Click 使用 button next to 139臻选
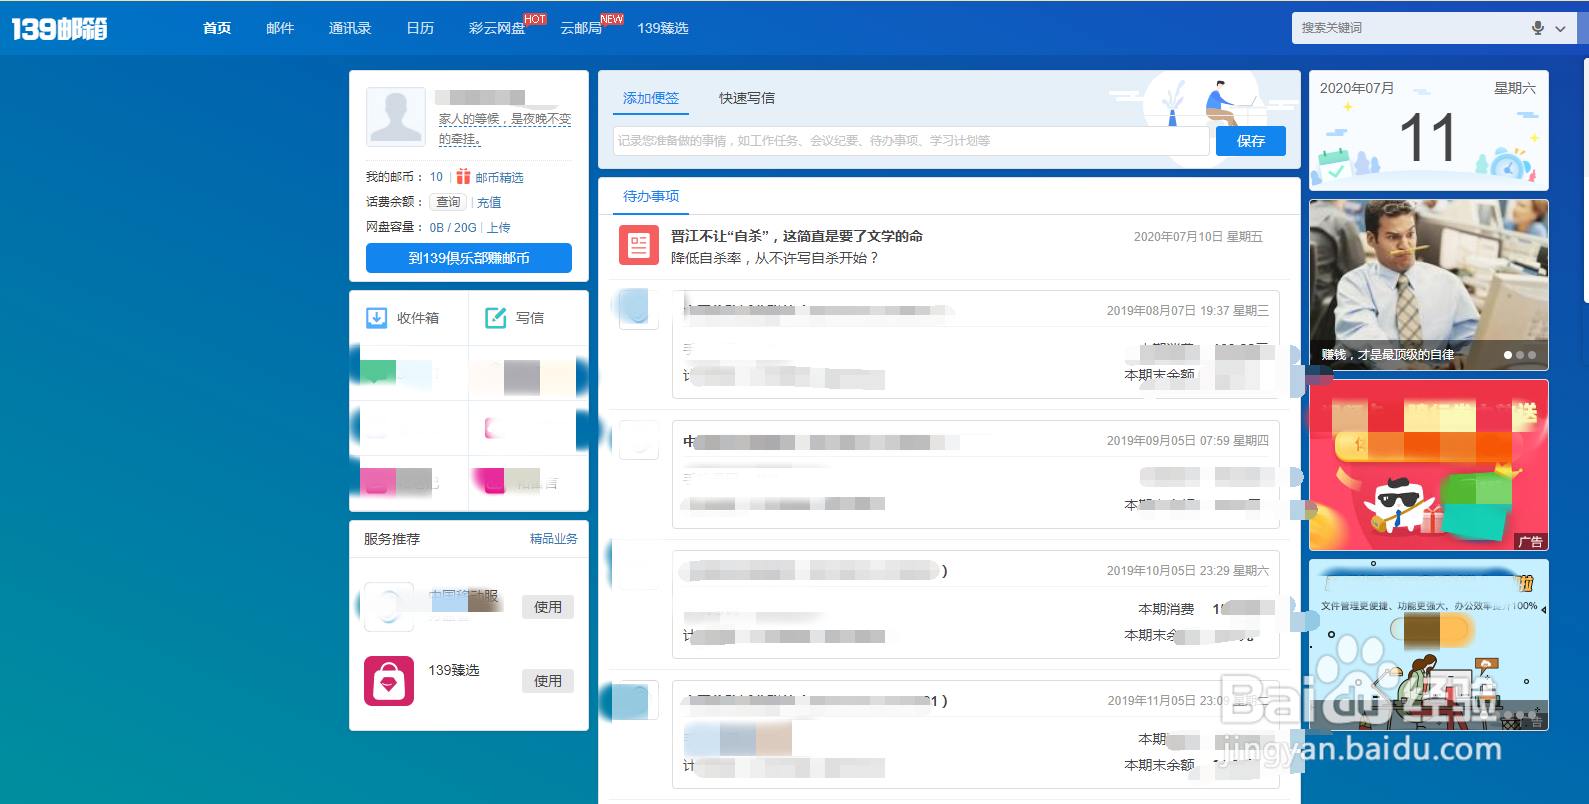The image size is (1589, 804). pyautogui.click(x=548, y=680)
